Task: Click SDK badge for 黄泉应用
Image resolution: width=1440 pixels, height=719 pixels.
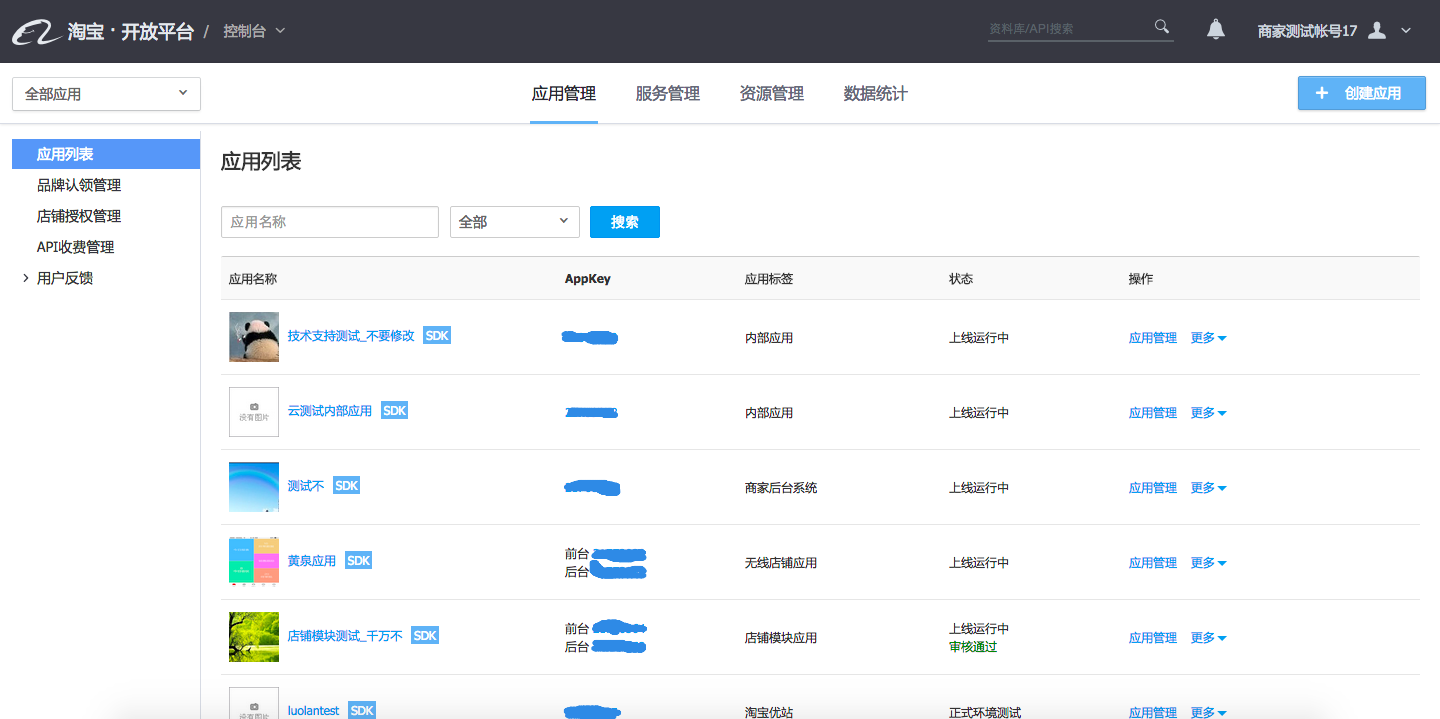Action: pos(359,561)
